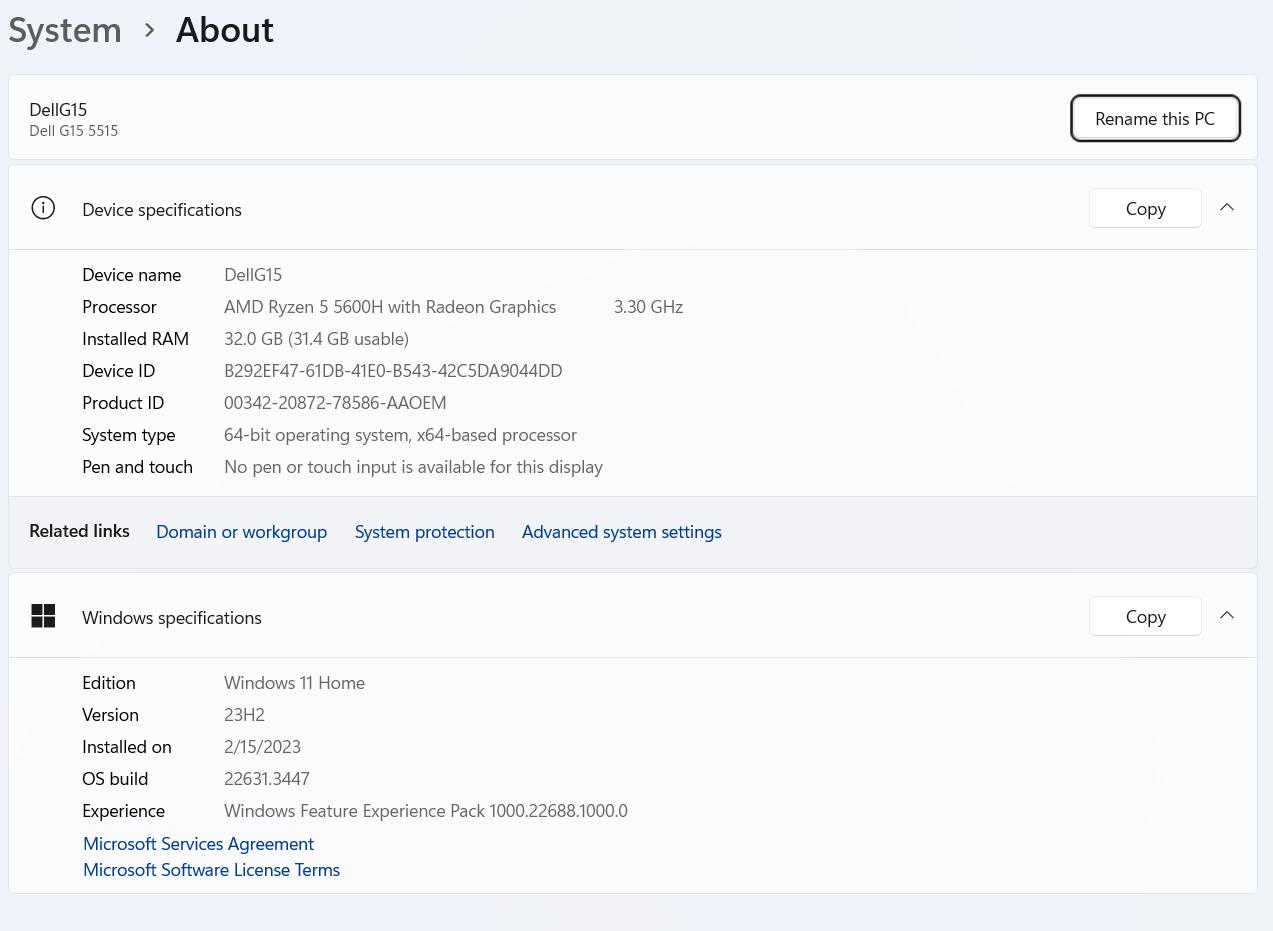Click the About page heading
This screenshot has height=931, width=1273.
point(224,30)
